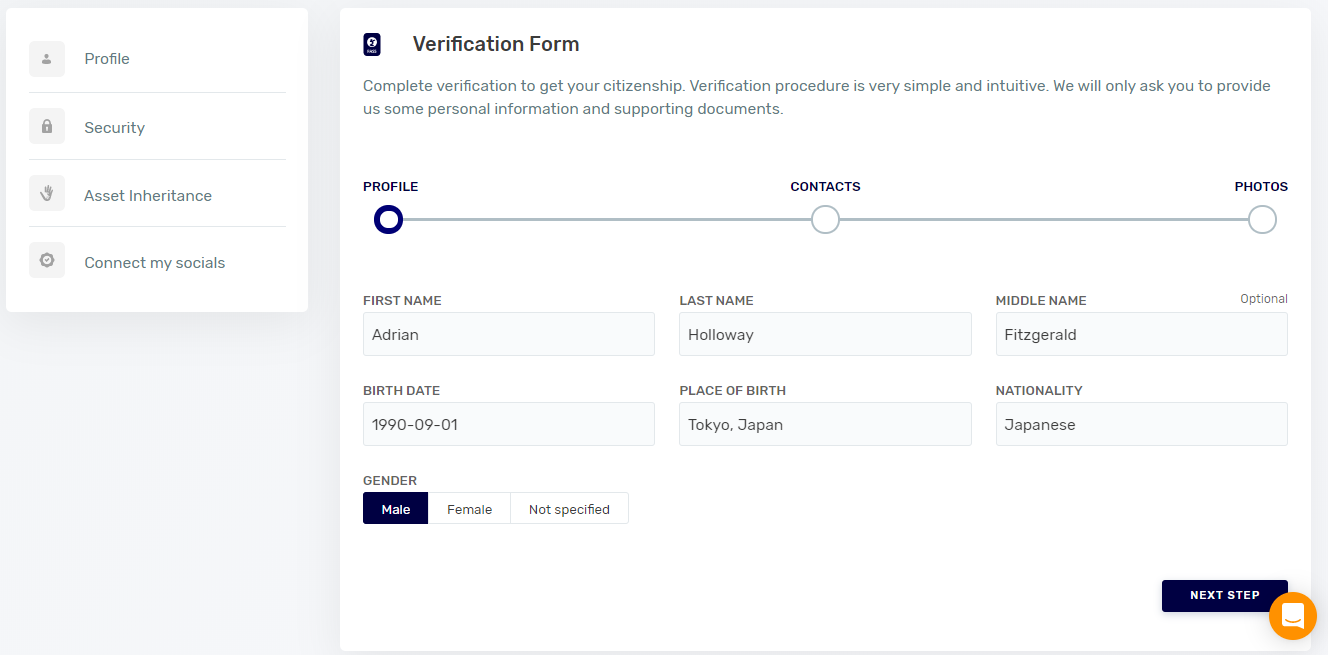Click the Profile person icon in sidebar
1328x655 pixels.
[47, 59]
